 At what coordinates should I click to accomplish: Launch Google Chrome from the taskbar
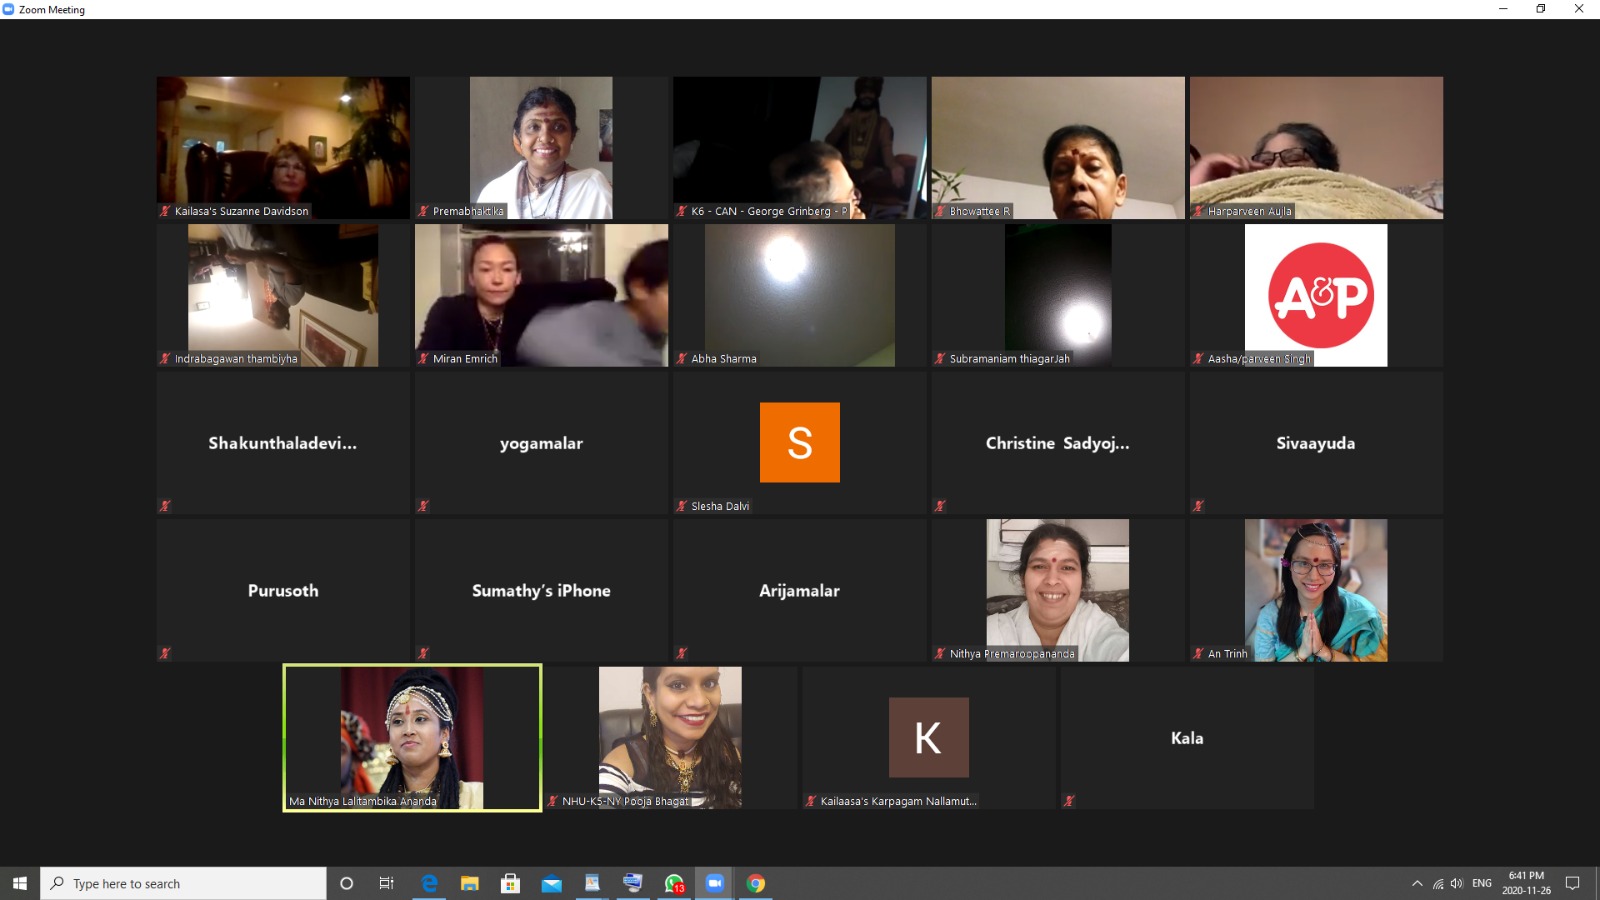click(x=756, y=883)
